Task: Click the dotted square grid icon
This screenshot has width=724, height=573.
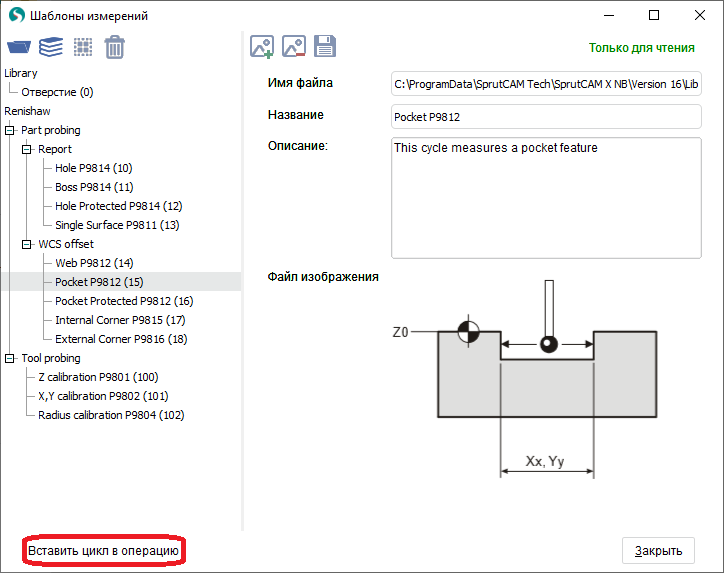Action: (x=83, y=47)
